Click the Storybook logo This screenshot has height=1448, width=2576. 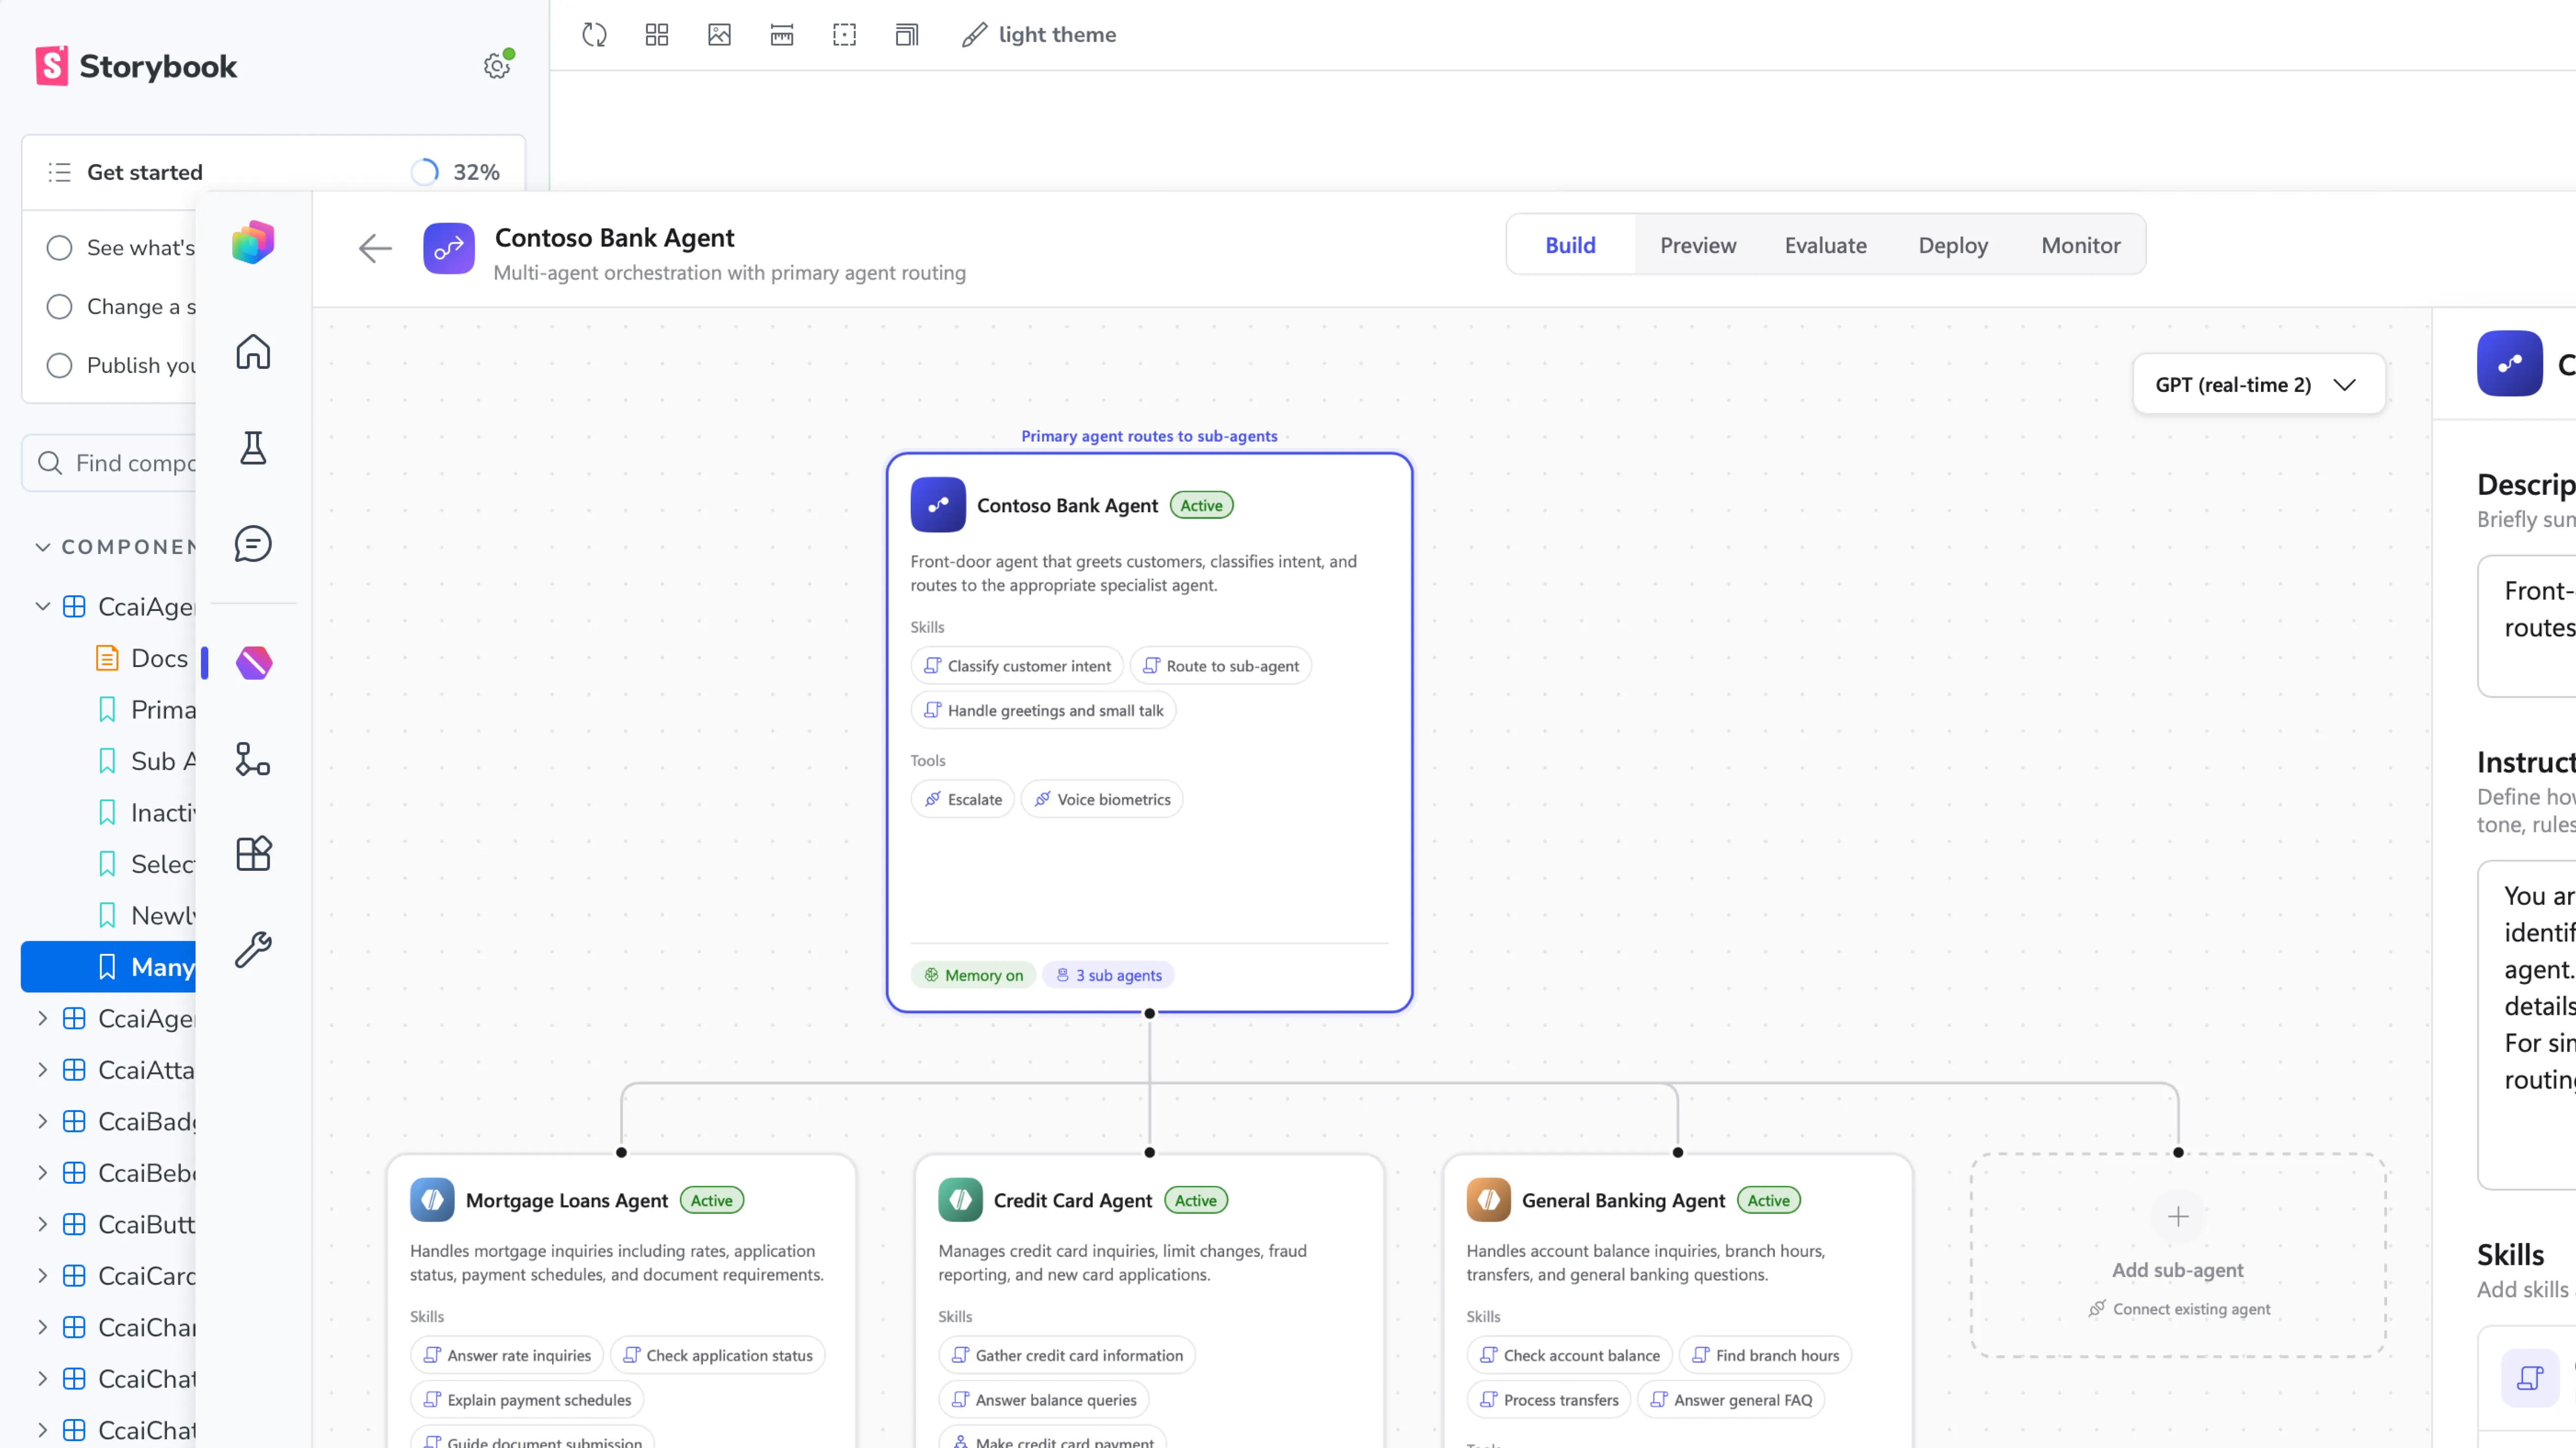coord(136,66)
